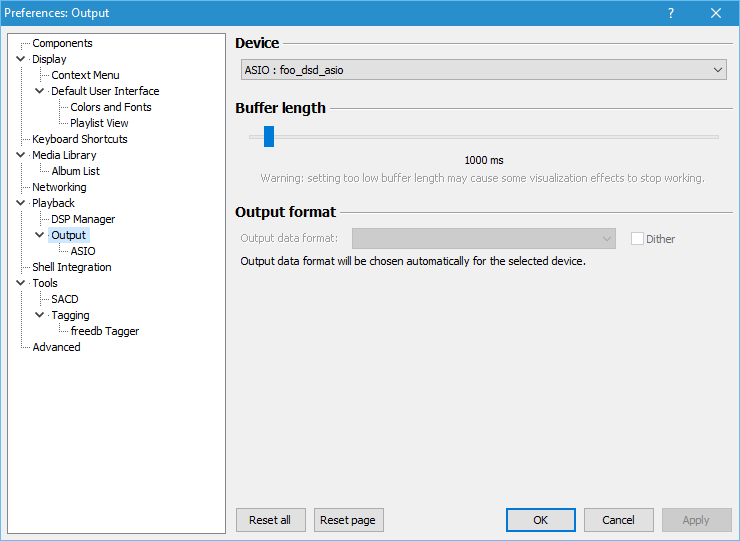Click the Help question mark icon
Screen dimensions: 740x541
(x=670, y=13)
